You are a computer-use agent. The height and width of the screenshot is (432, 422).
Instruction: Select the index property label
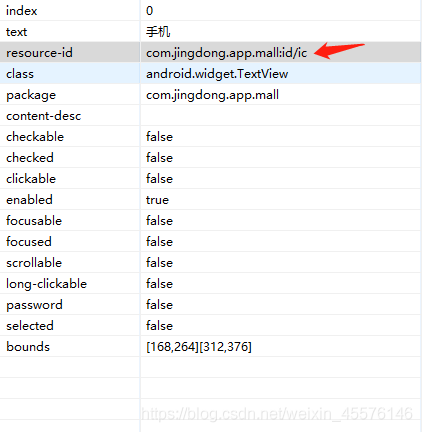21,11
